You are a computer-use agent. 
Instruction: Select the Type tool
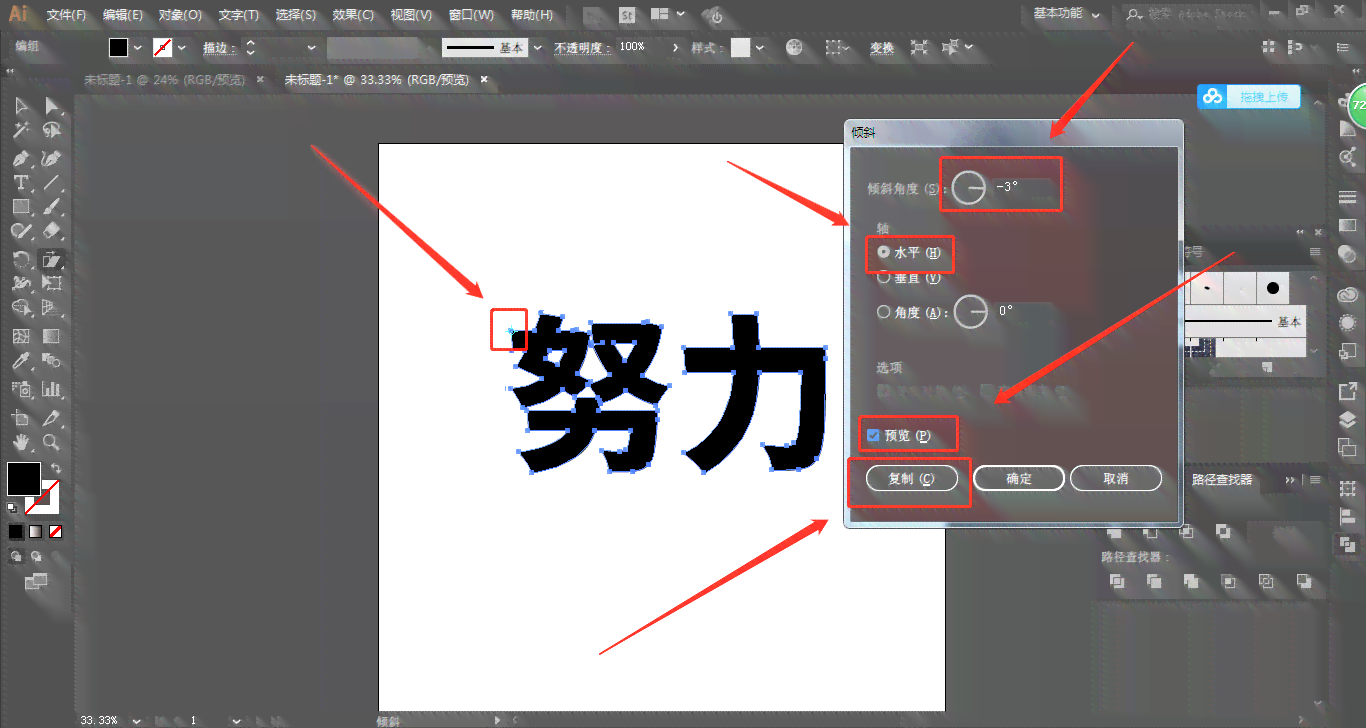(21, 183)
